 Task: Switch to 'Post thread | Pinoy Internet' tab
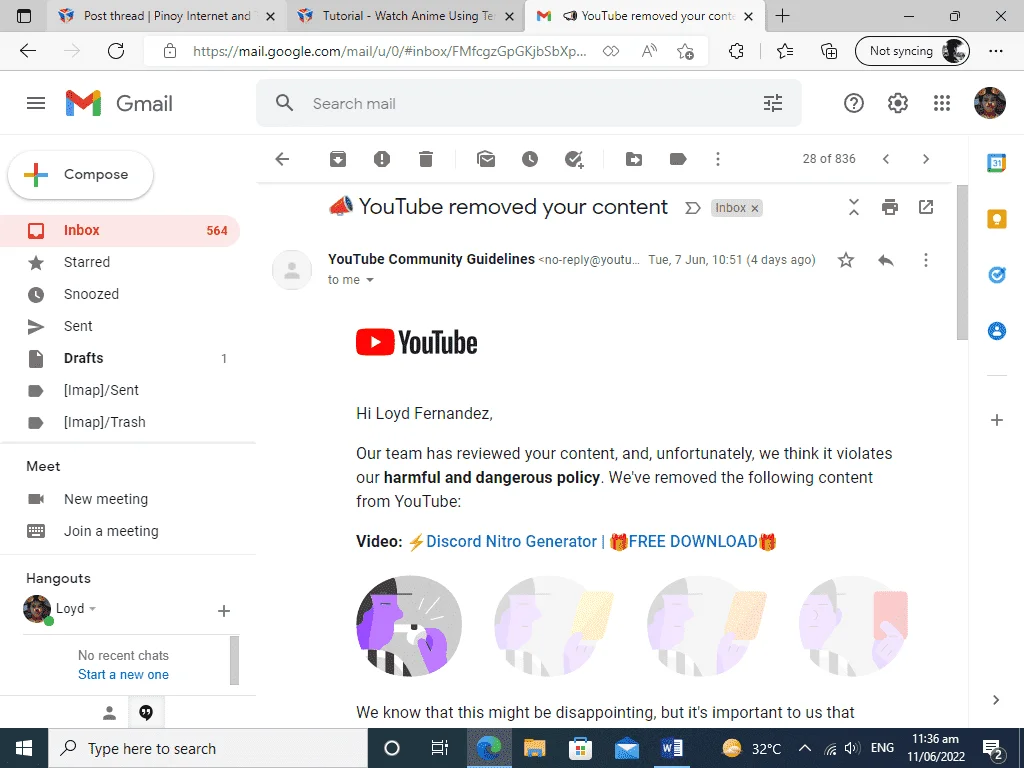(167, 16)
